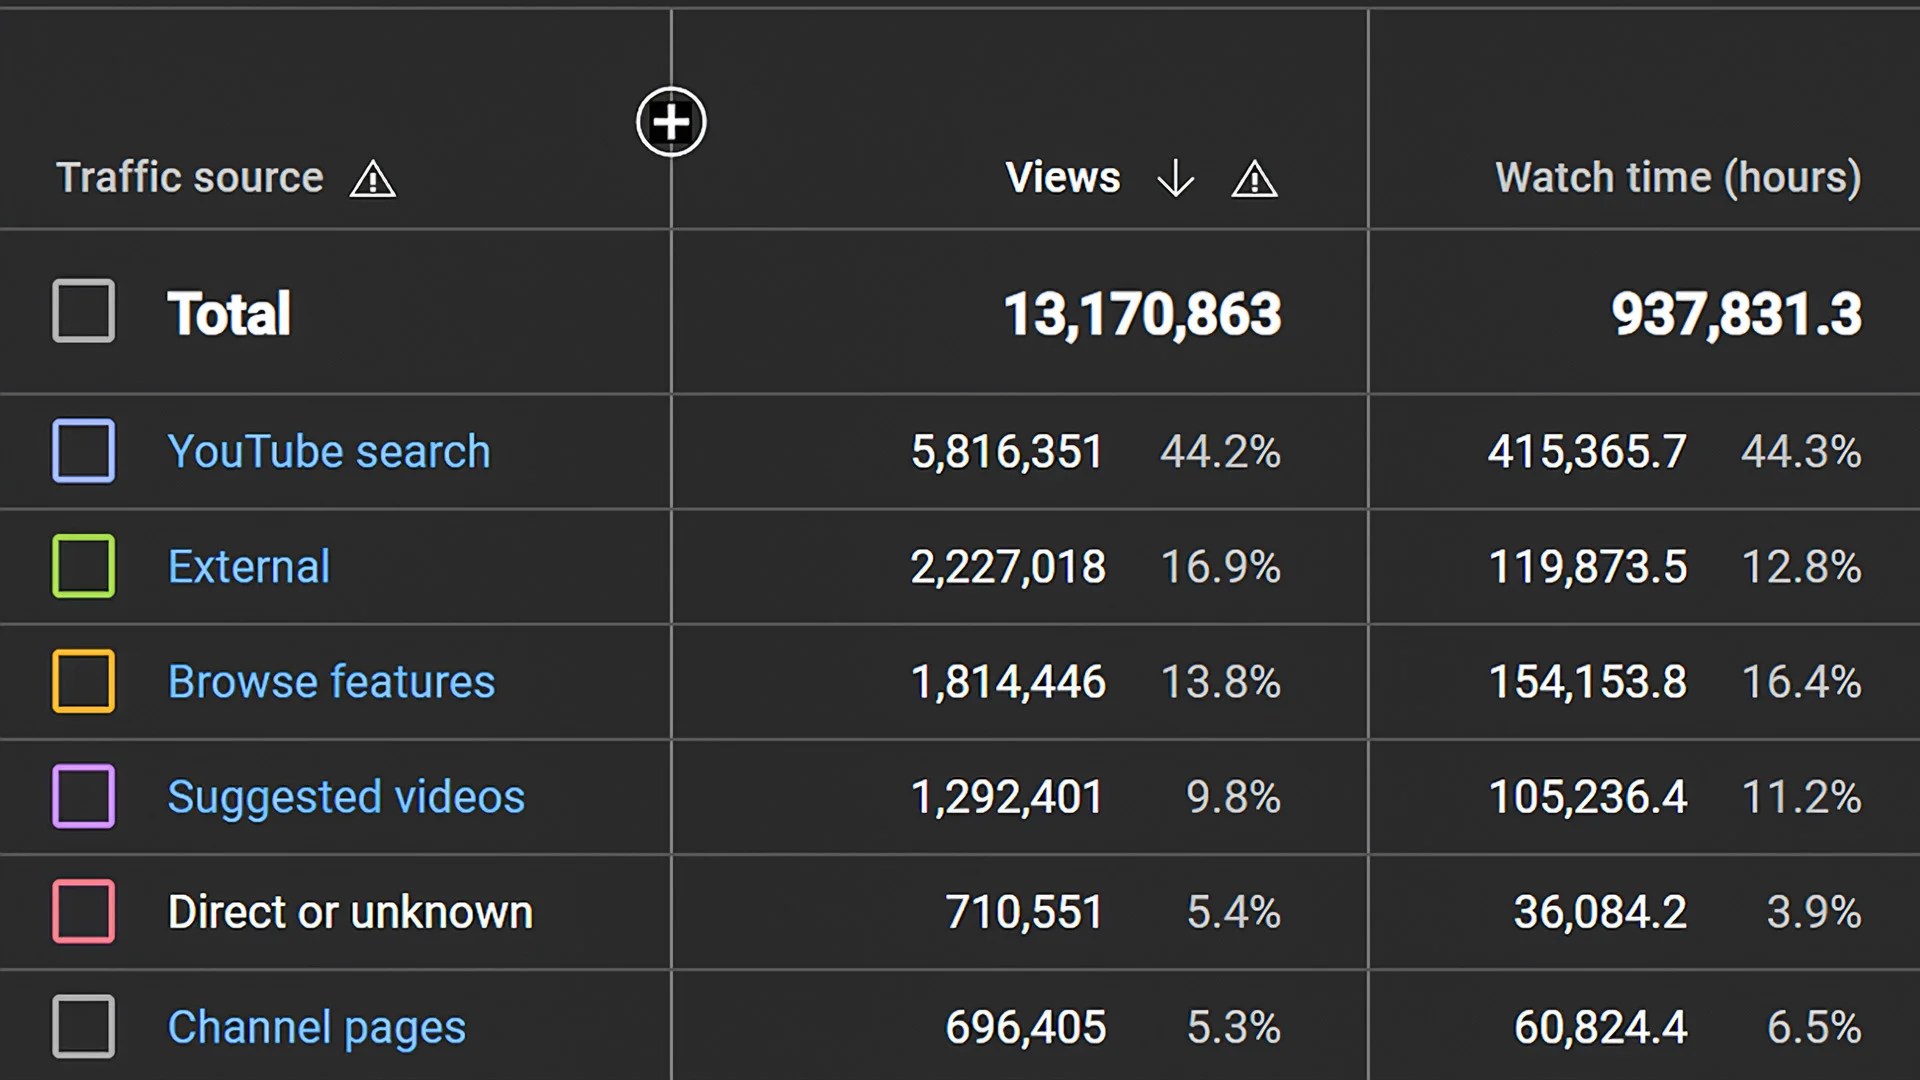Tick the Total row checkbox

point(84,311)
